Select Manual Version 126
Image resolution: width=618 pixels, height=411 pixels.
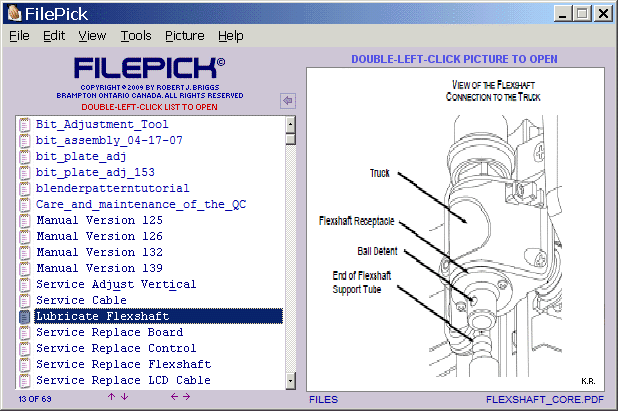pos(99,236)
